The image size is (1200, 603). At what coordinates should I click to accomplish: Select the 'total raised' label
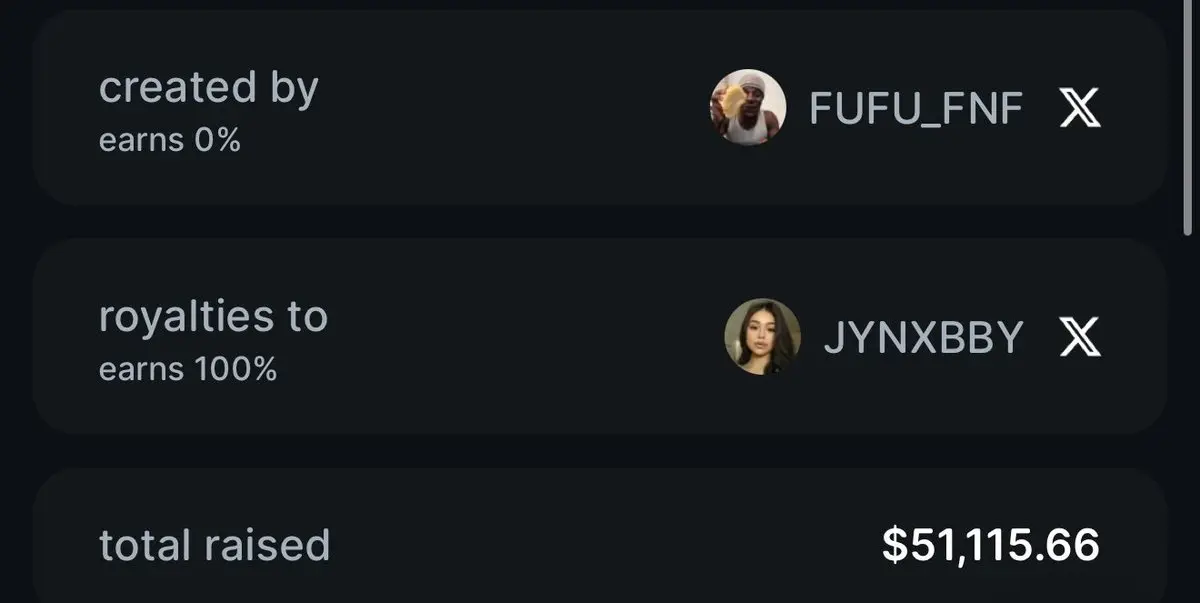214,545
